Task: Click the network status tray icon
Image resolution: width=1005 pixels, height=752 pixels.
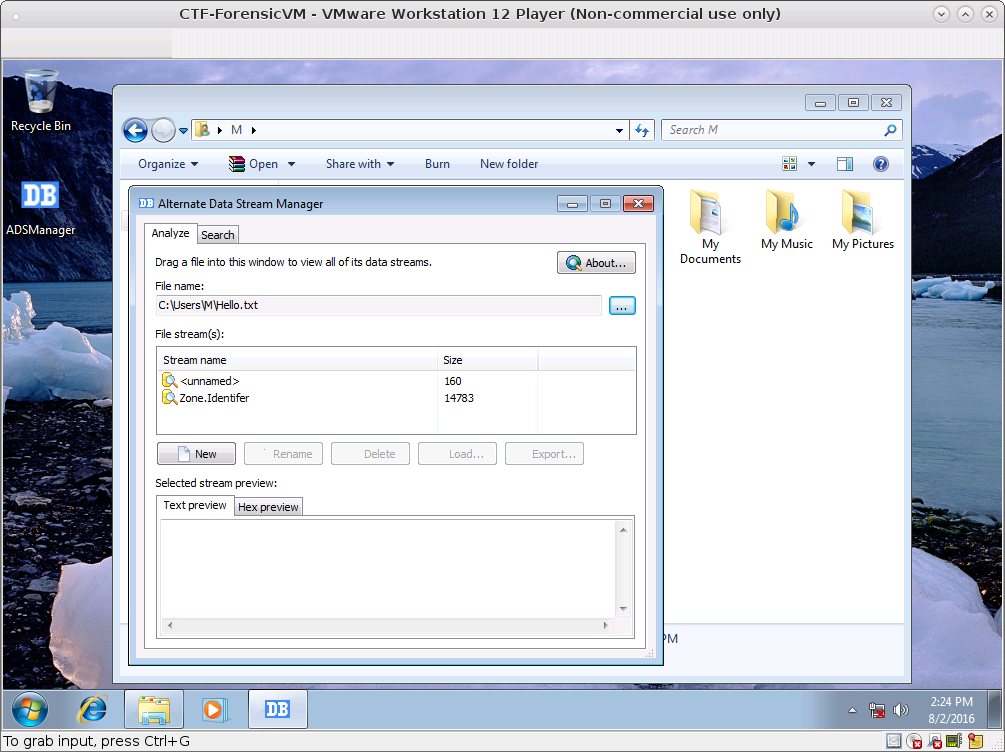Action: click(x=876, y=710)
